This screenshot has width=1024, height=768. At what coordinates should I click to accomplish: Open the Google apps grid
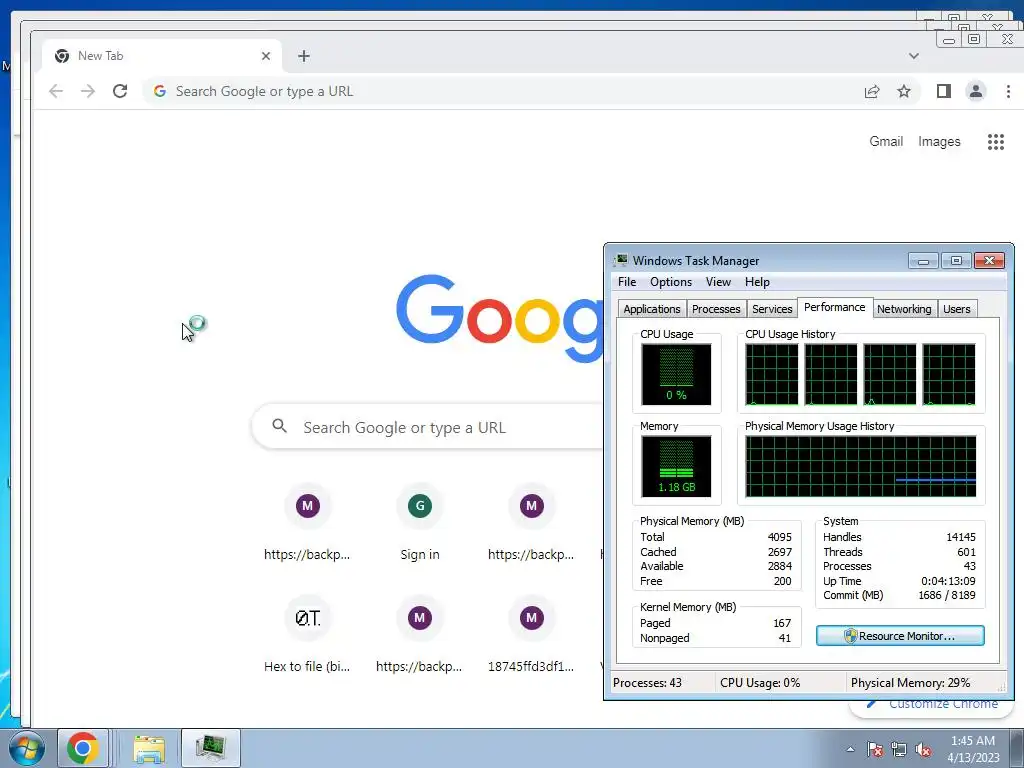click(x=995, y=142)
